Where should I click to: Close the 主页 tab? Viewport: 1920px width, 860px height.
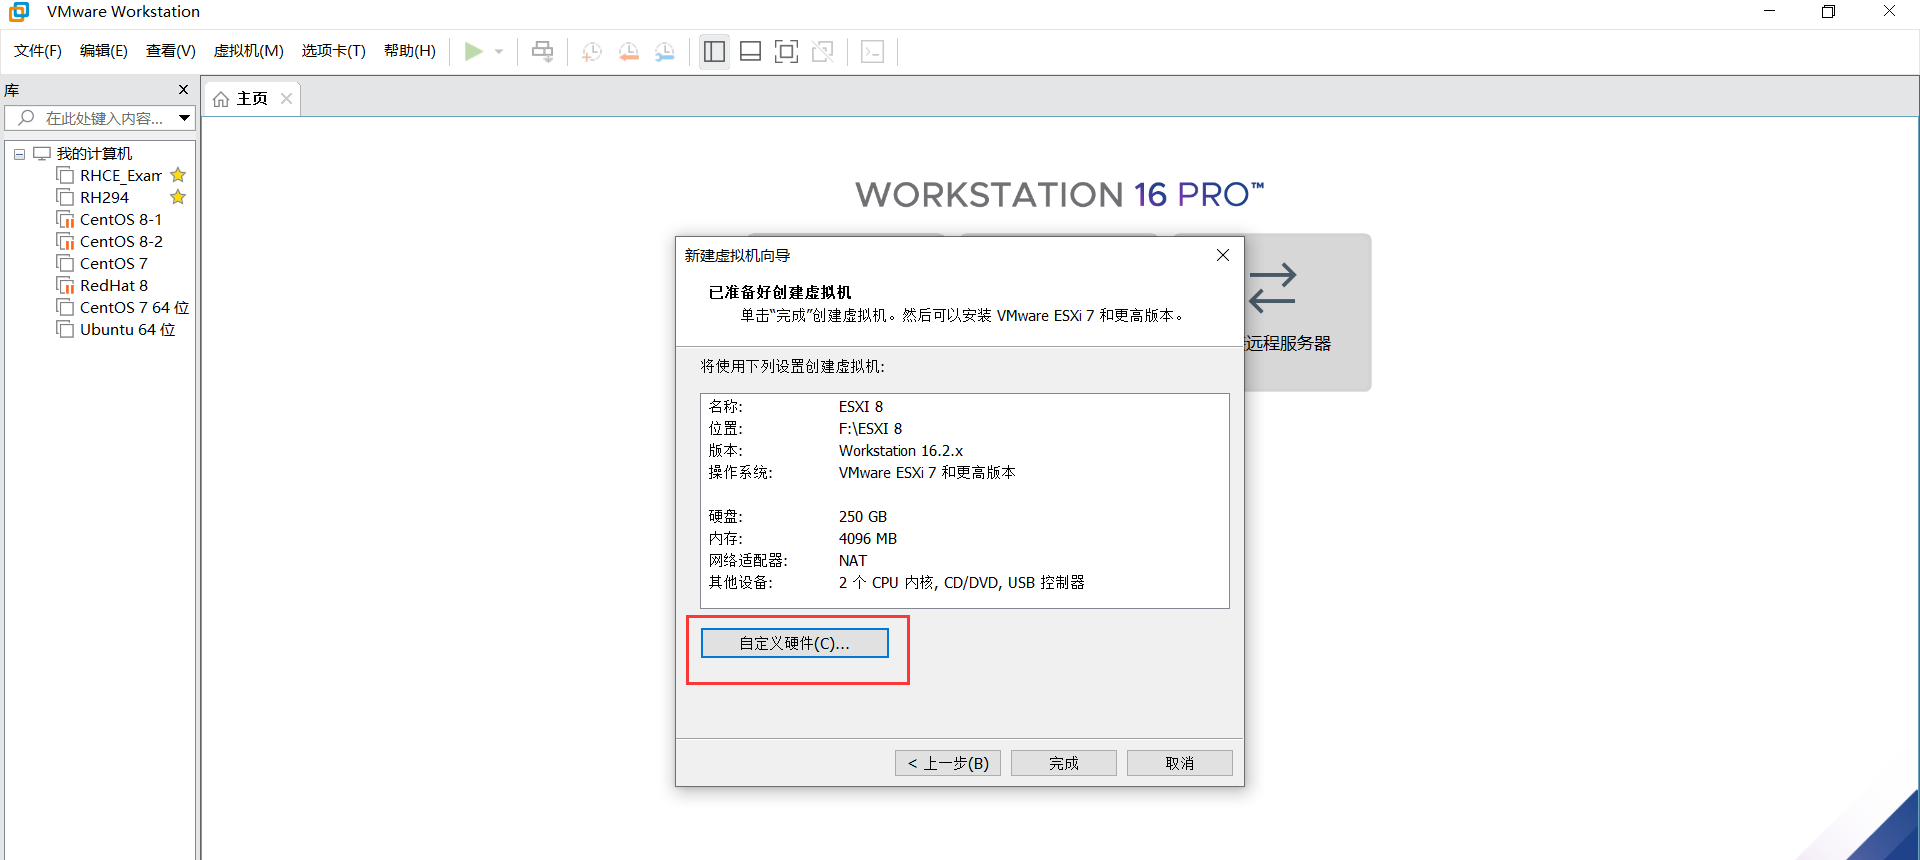tap(287, 99)
